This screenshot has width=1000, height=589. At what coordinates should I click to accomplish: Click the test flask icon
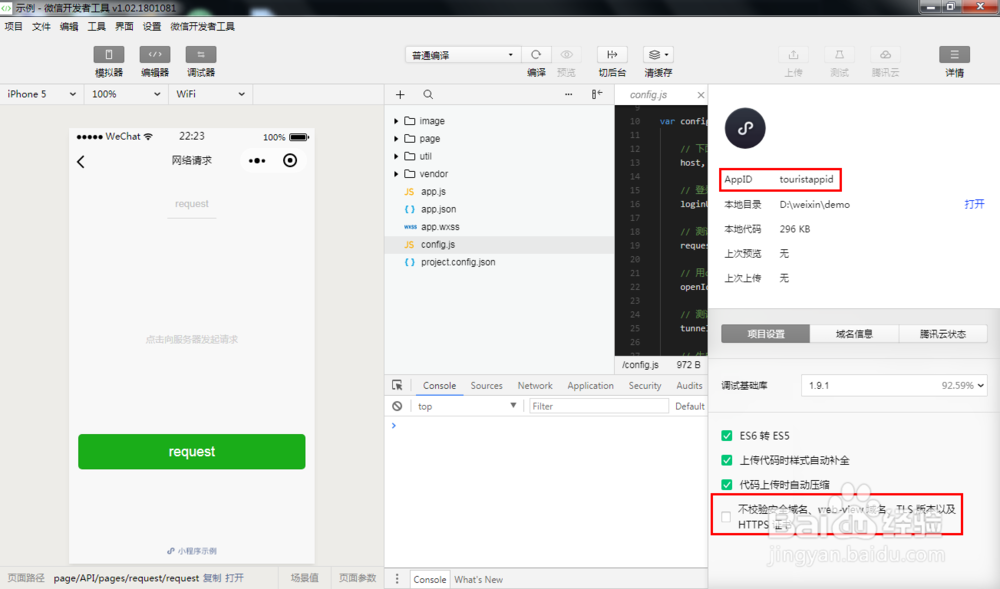(x=839, y=55)
